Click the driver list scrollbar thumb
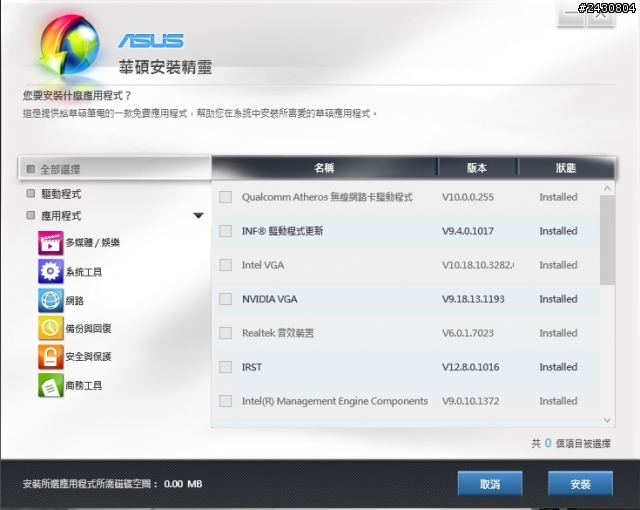Viewport: 640px width, 510px height. (607, 240)
